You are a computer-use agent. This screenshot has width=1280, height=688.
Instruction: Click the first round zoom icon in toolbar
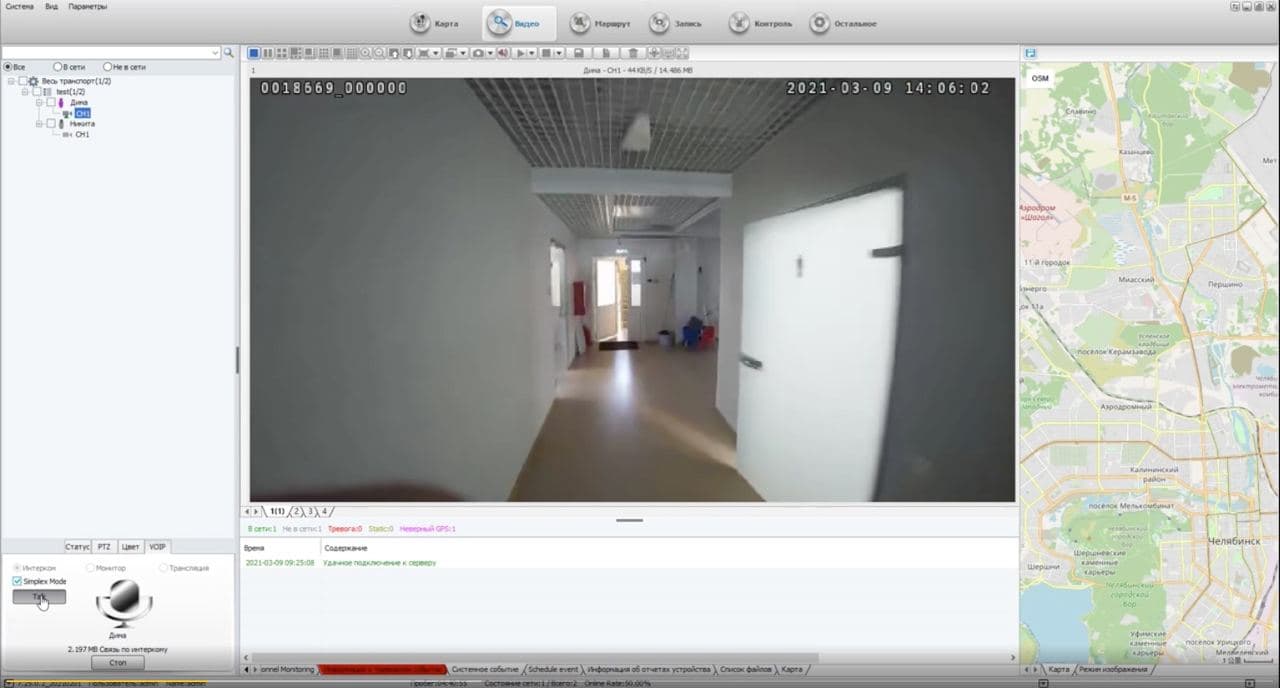coord(366,53)
